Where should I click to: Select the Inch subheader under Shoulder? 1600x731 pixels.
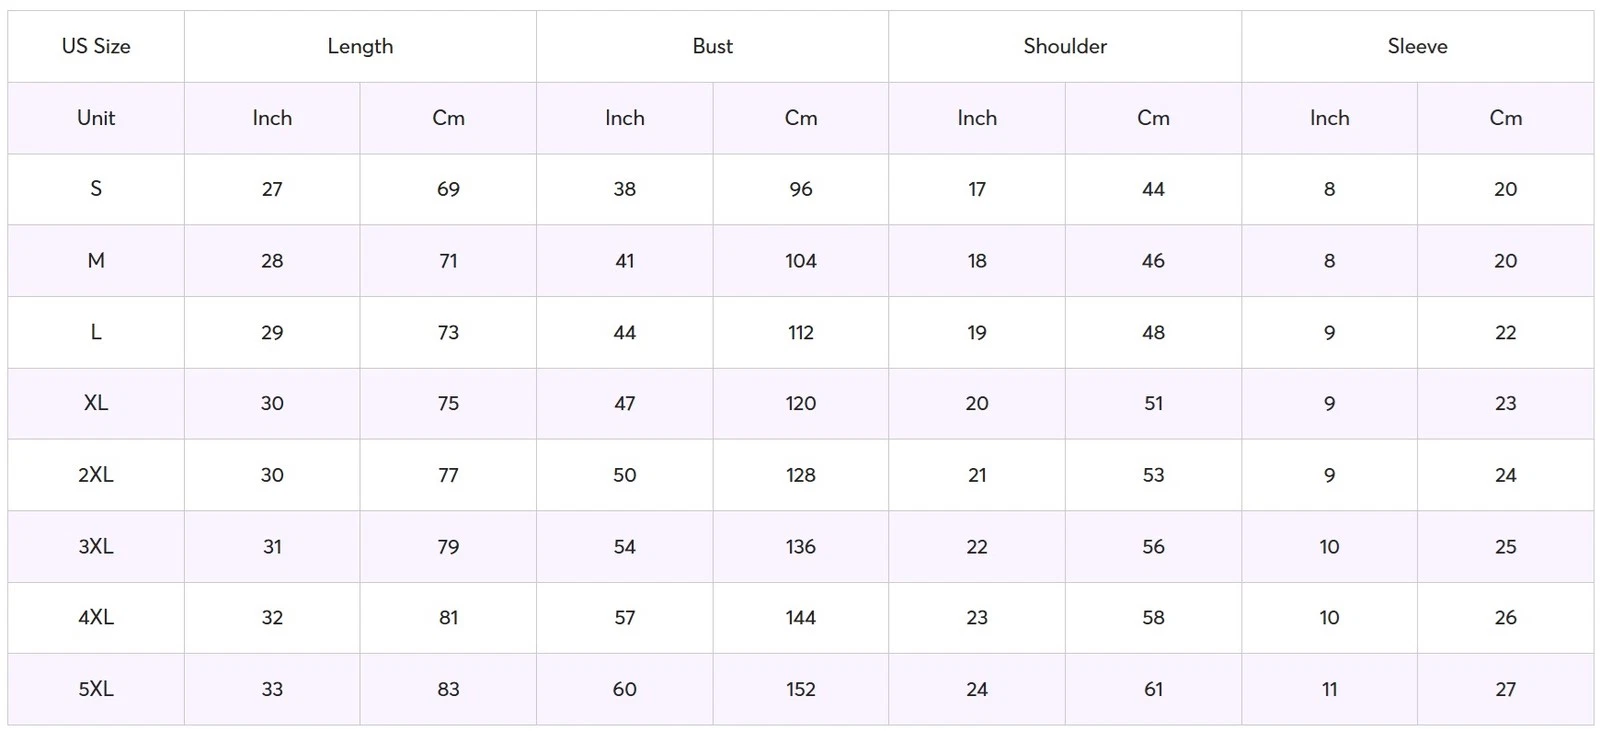tap(977, 118)
